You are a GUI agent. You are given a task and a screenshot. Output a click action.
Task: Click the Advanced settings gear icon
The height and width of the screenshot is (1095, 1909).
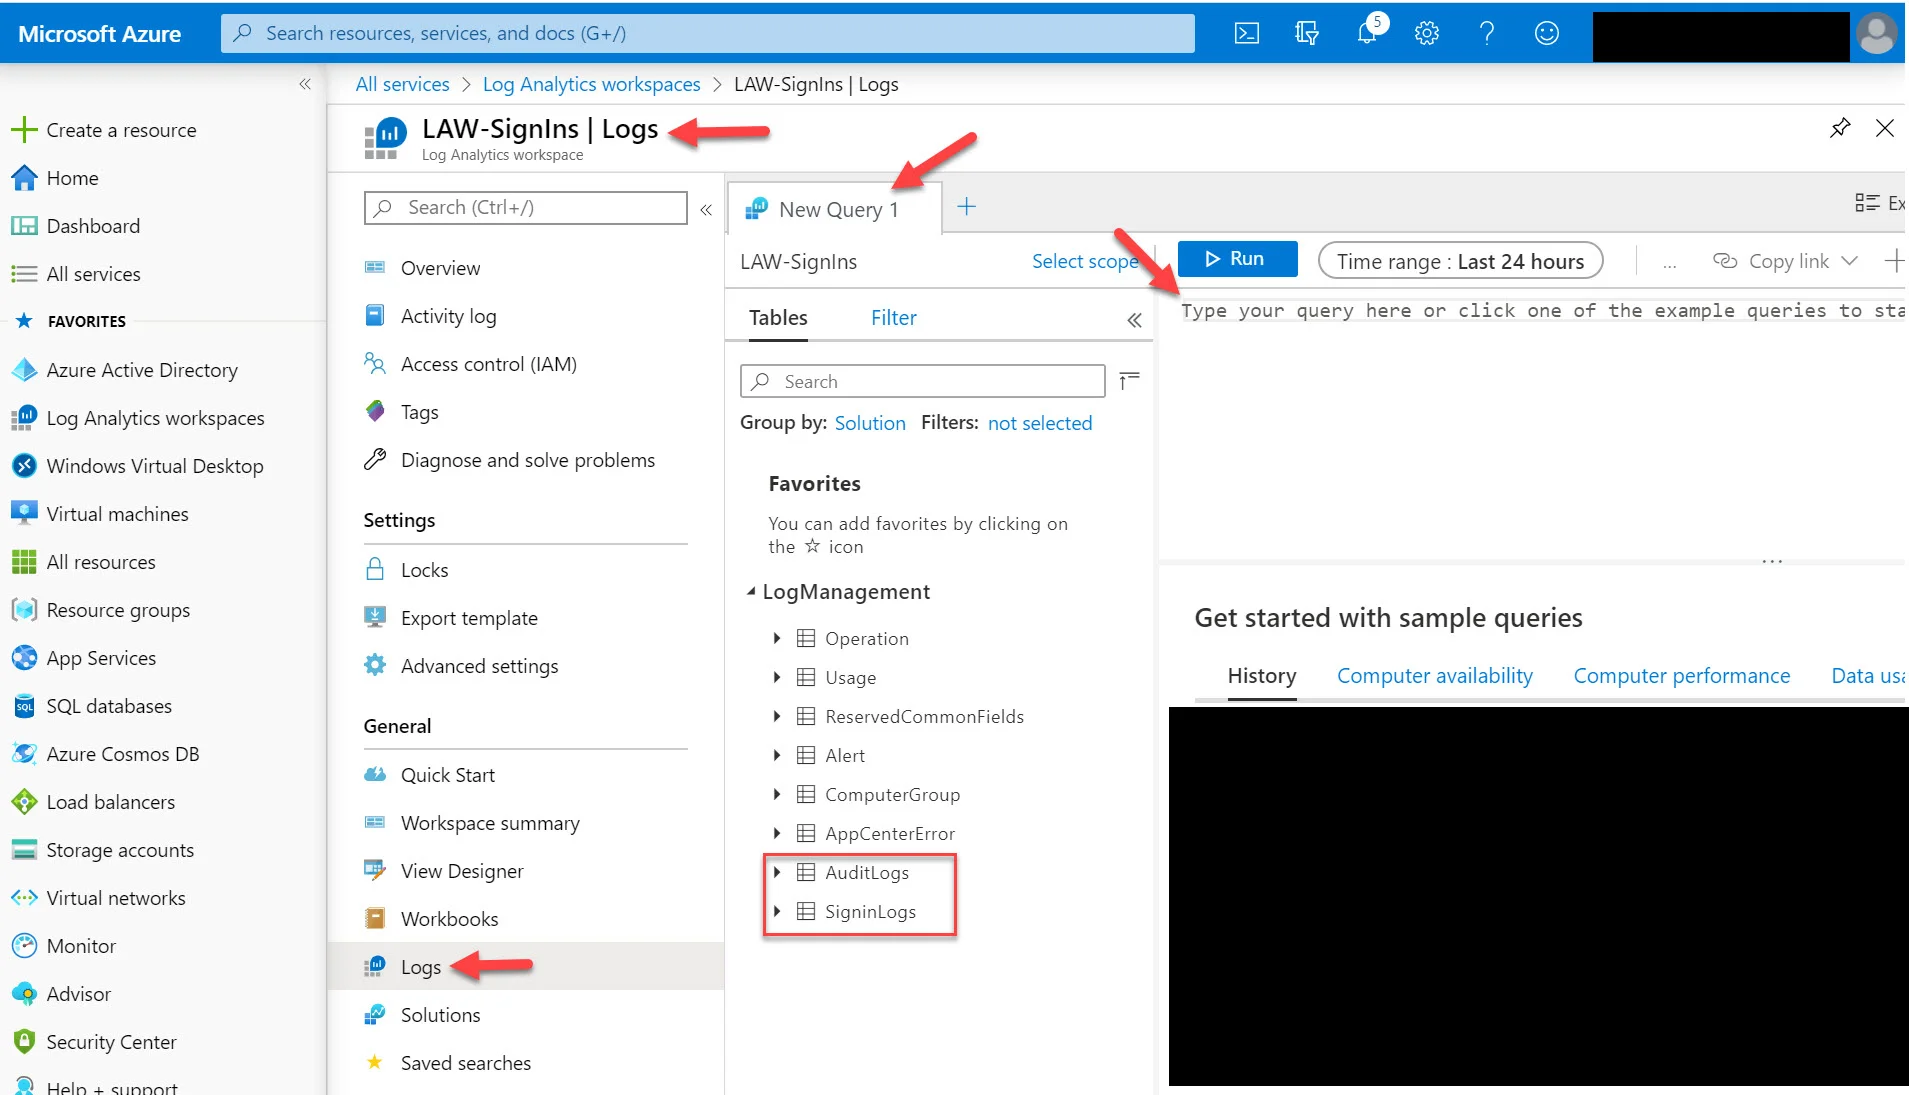[x=375, y=666]
